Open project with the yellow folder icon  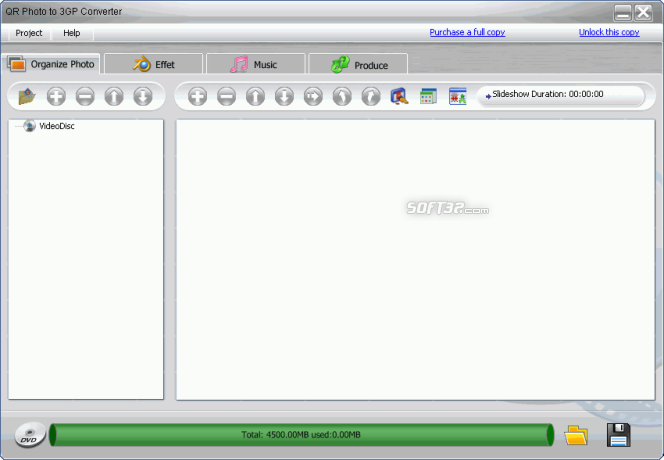point(576,435)
